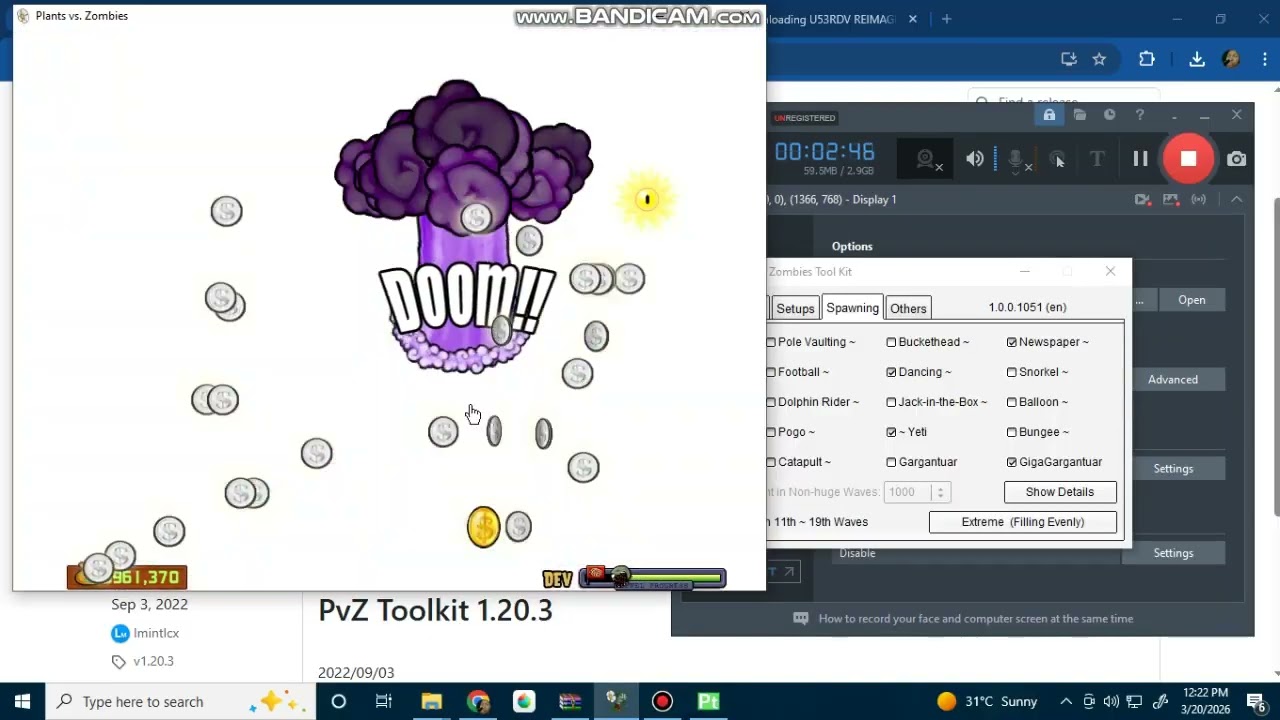The height and width of the screenshot is (720, 1280).
Task: Enable Pogo checkbox
Action: pyautogui.click(x=771, y=432)
